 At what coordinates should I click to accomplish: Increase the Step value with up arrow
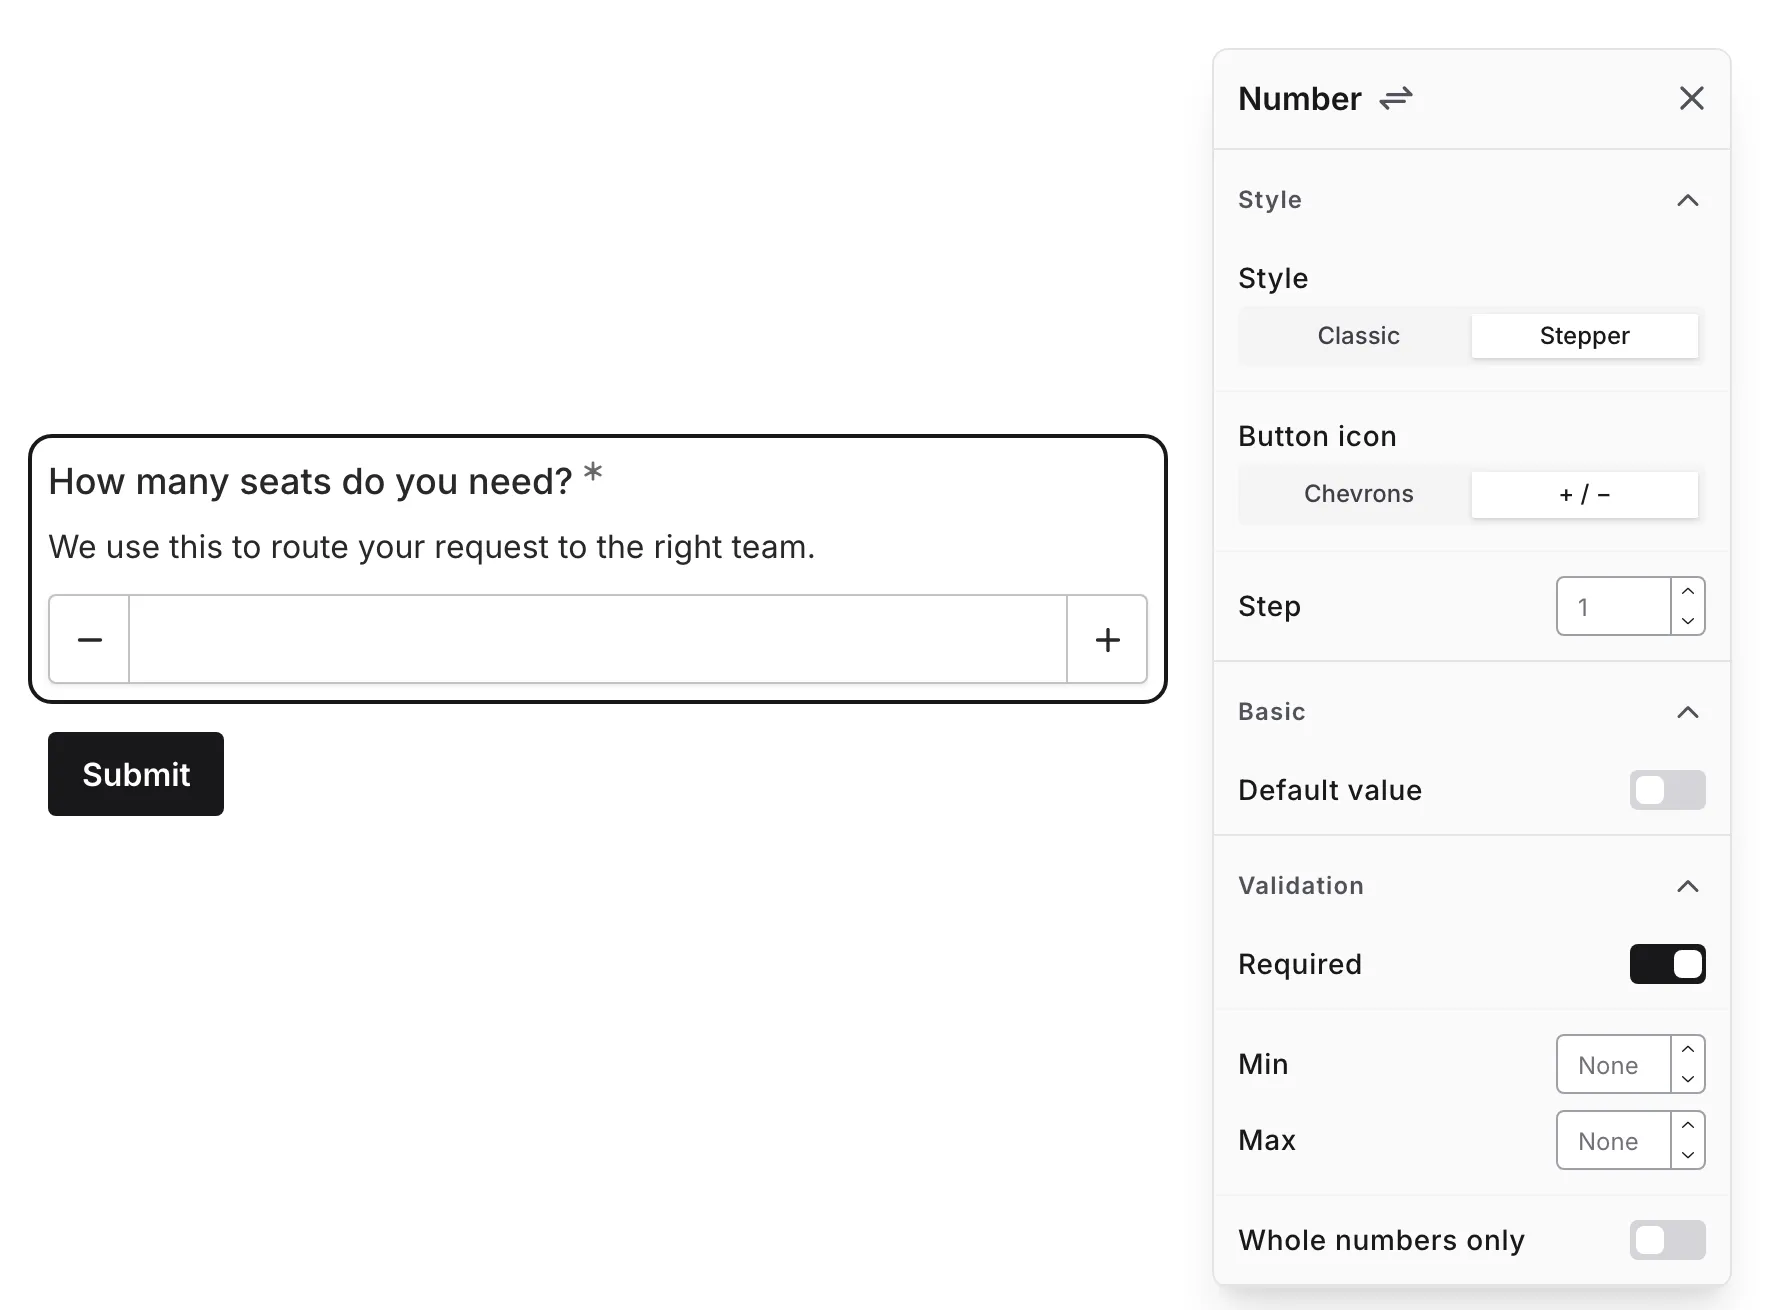1688,591
